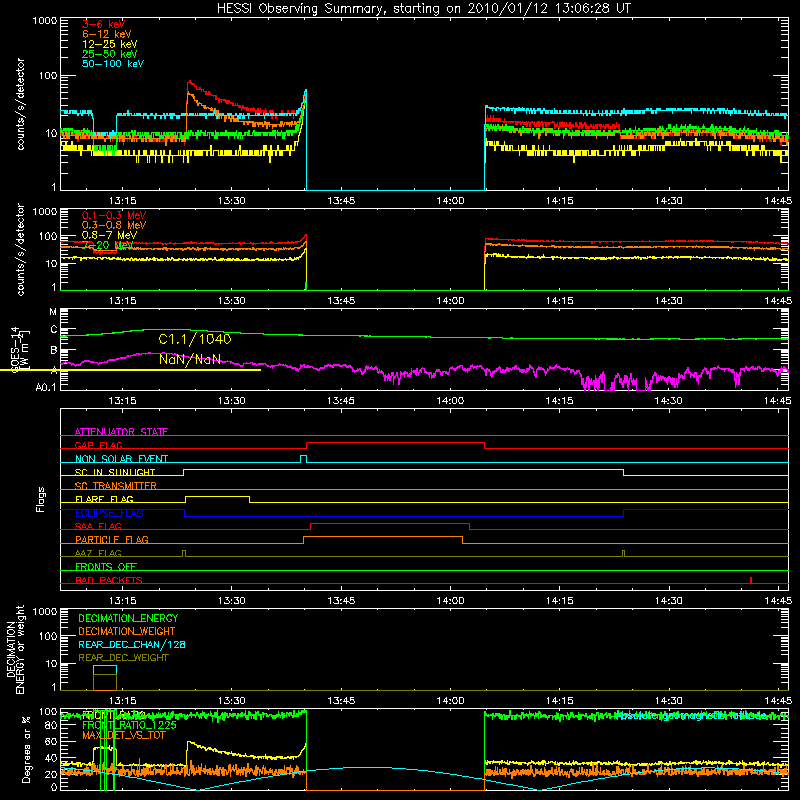The height and width of the screenshot is (800, 800).
Task: Select the 6-12 keV legend label
Action: point(107,34)
